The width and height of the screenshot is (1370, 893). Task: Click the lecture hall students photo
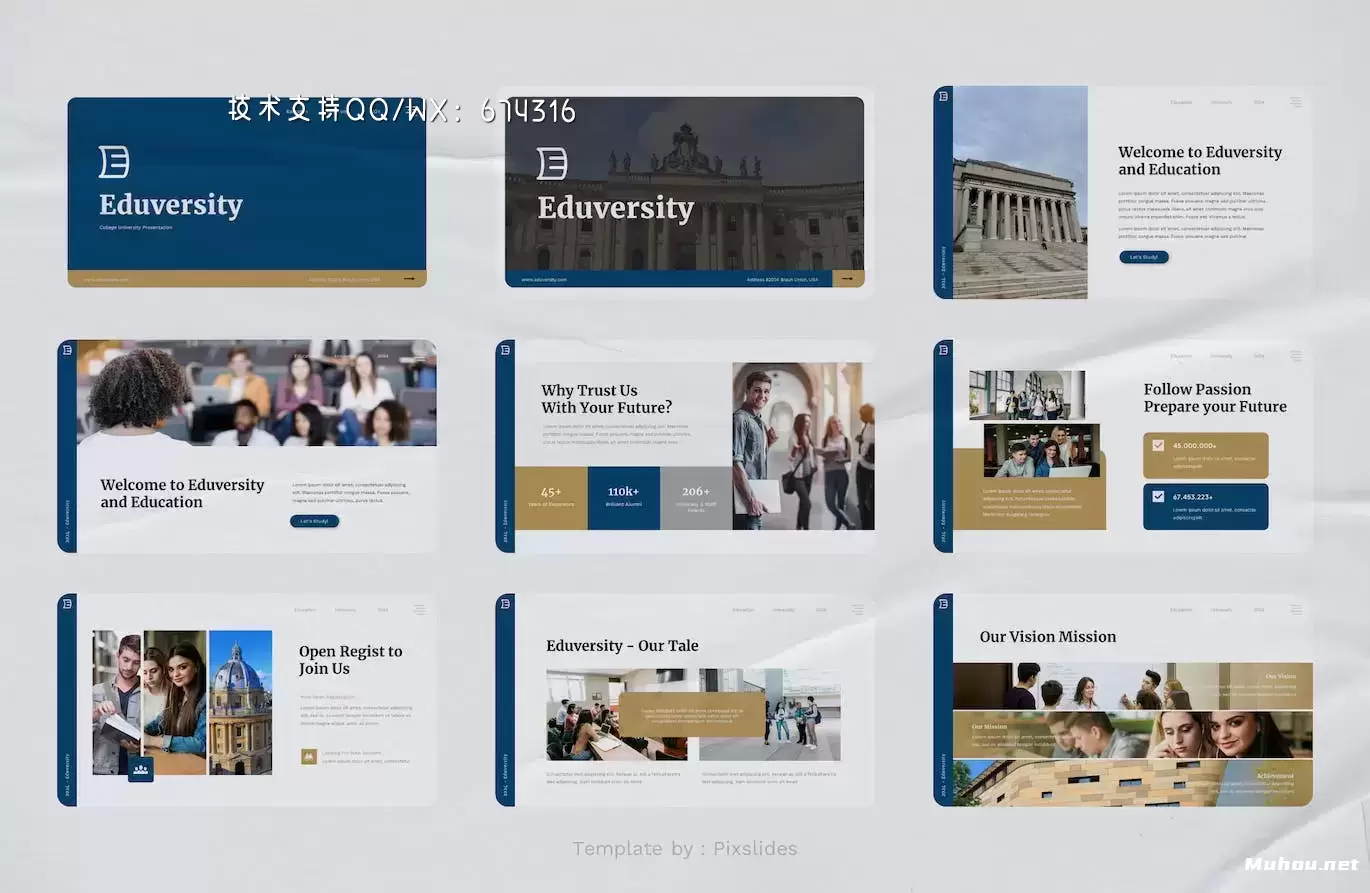(257, 393)
